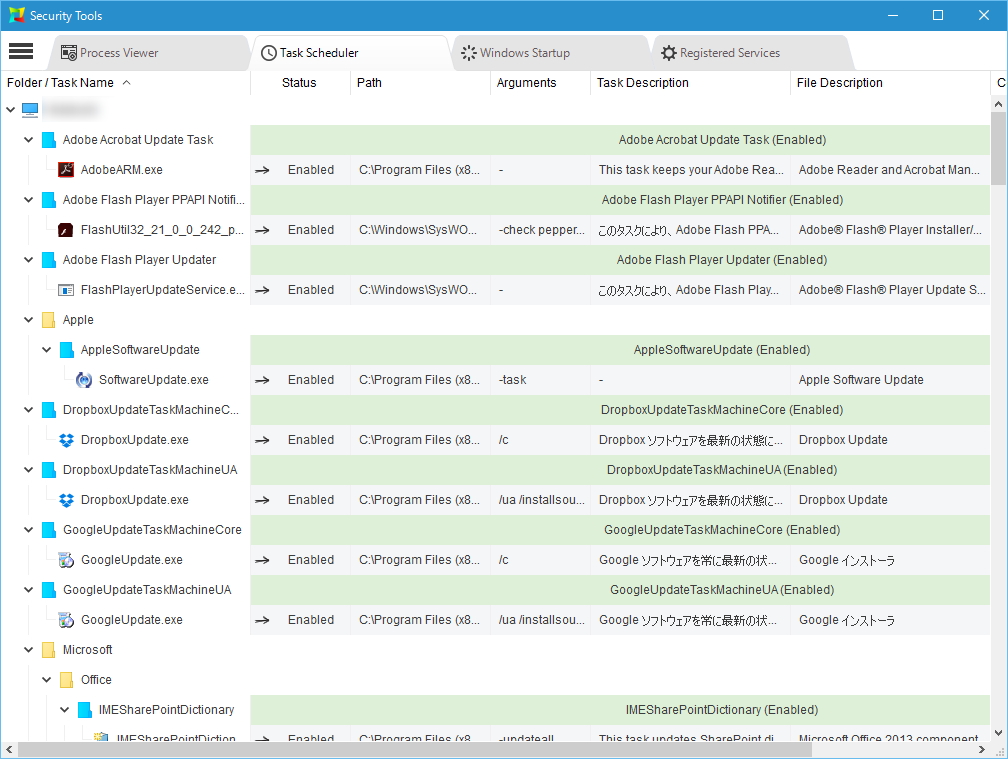This screenshot has width=1008, height=759.
Task: Click the -check pepper arguments cell
Action: point(540,229)
